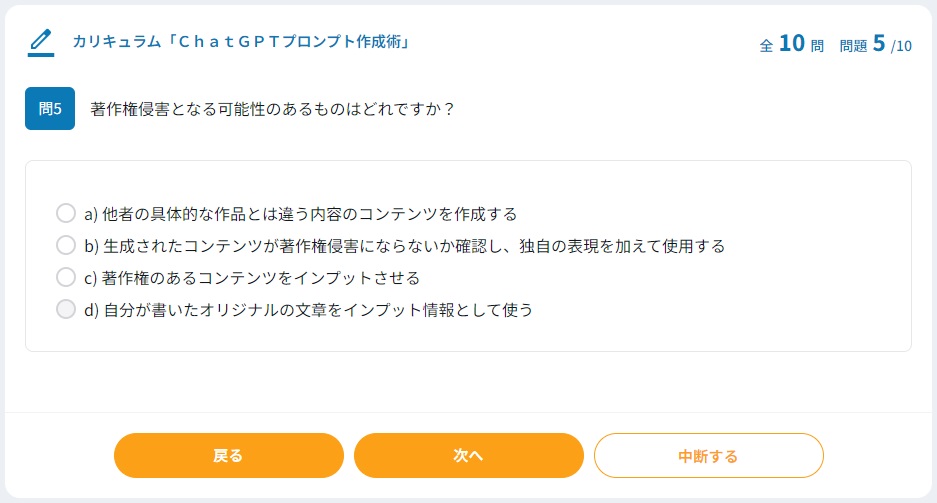Click the curriculum title ChatGPTプロンプト作成術
Viewport: 937px width, 503px height.
pyautogui.click(x=243, y=42)
